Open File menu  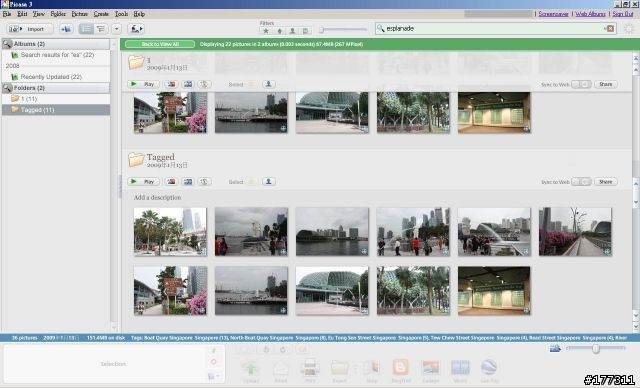(x=7, y=14)
